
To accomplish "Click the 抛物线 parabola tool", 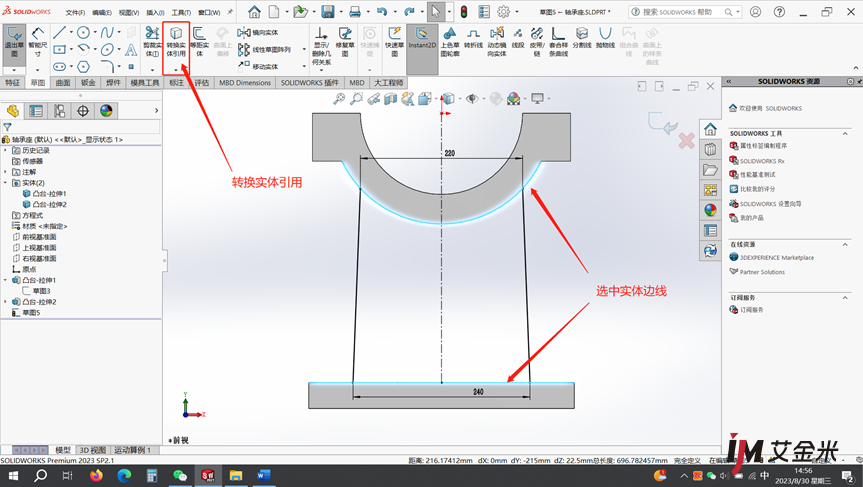I will coord(605,38).
